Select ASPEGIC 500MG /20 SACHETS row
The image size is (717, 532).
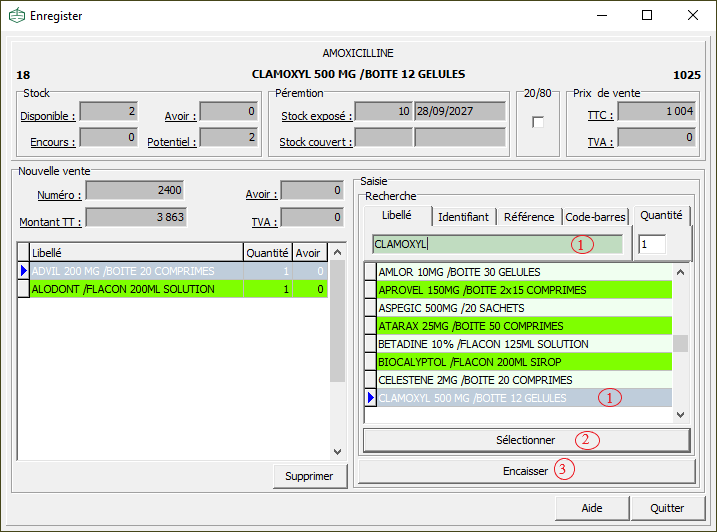tap(524, 308)
